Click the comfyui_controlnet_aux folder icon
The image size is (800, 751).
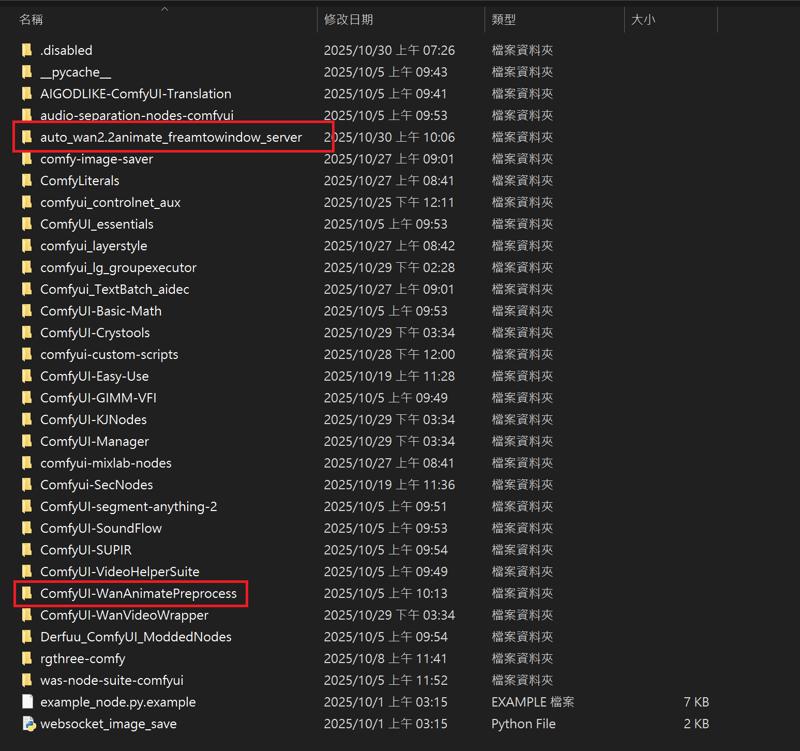click(27, 203)
